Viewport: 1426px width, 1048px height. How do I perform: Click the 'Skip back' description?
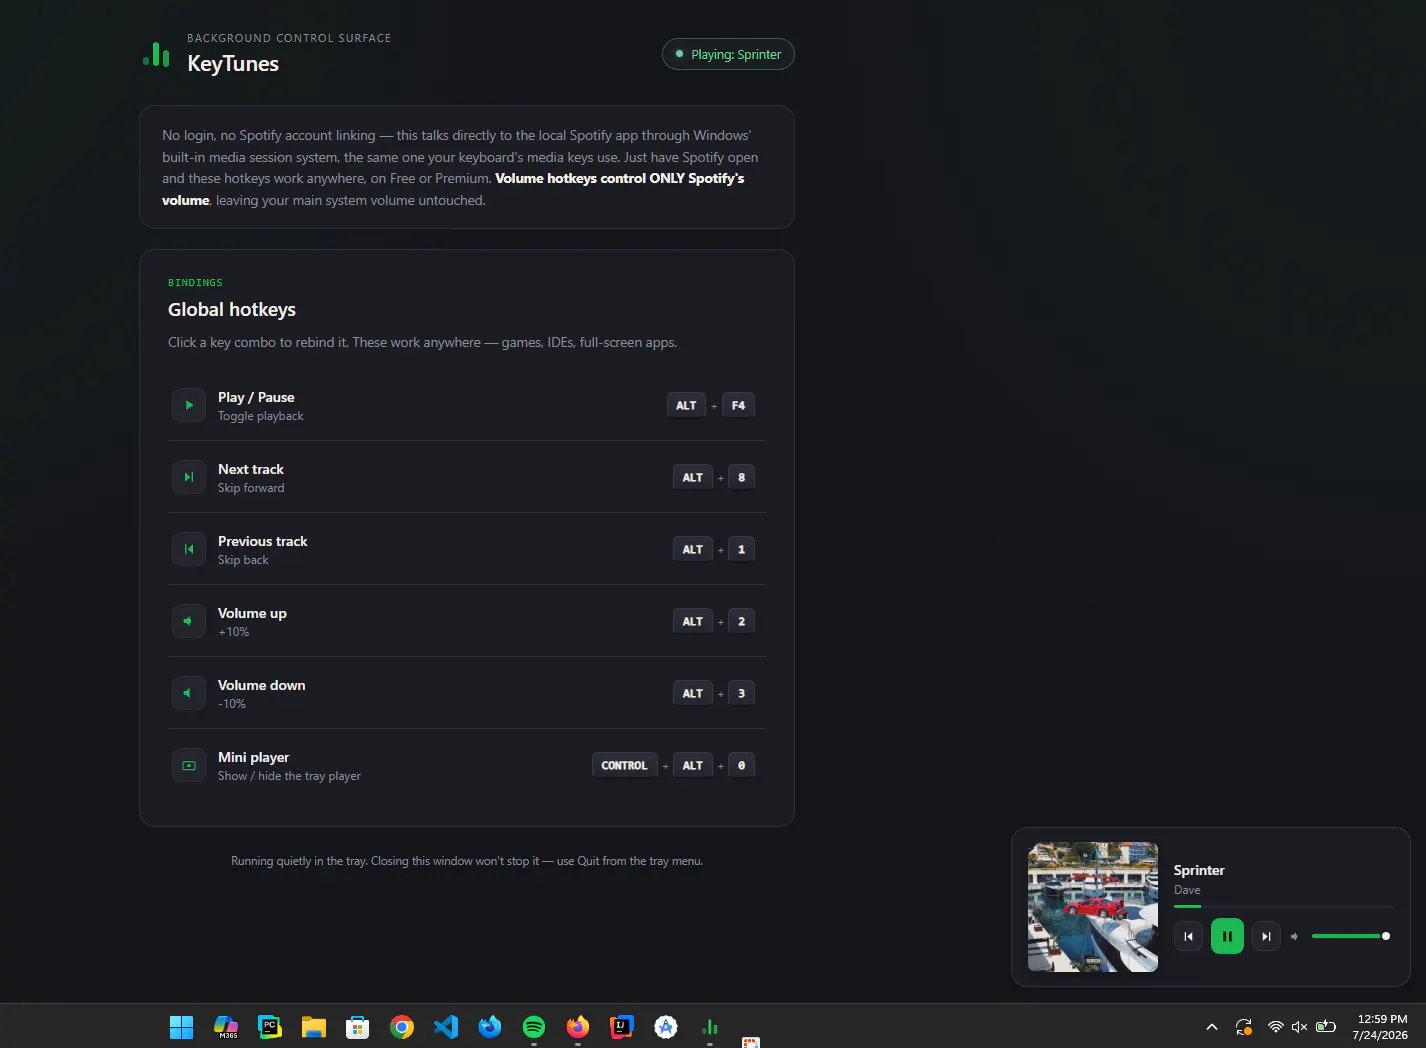point(243,560)
